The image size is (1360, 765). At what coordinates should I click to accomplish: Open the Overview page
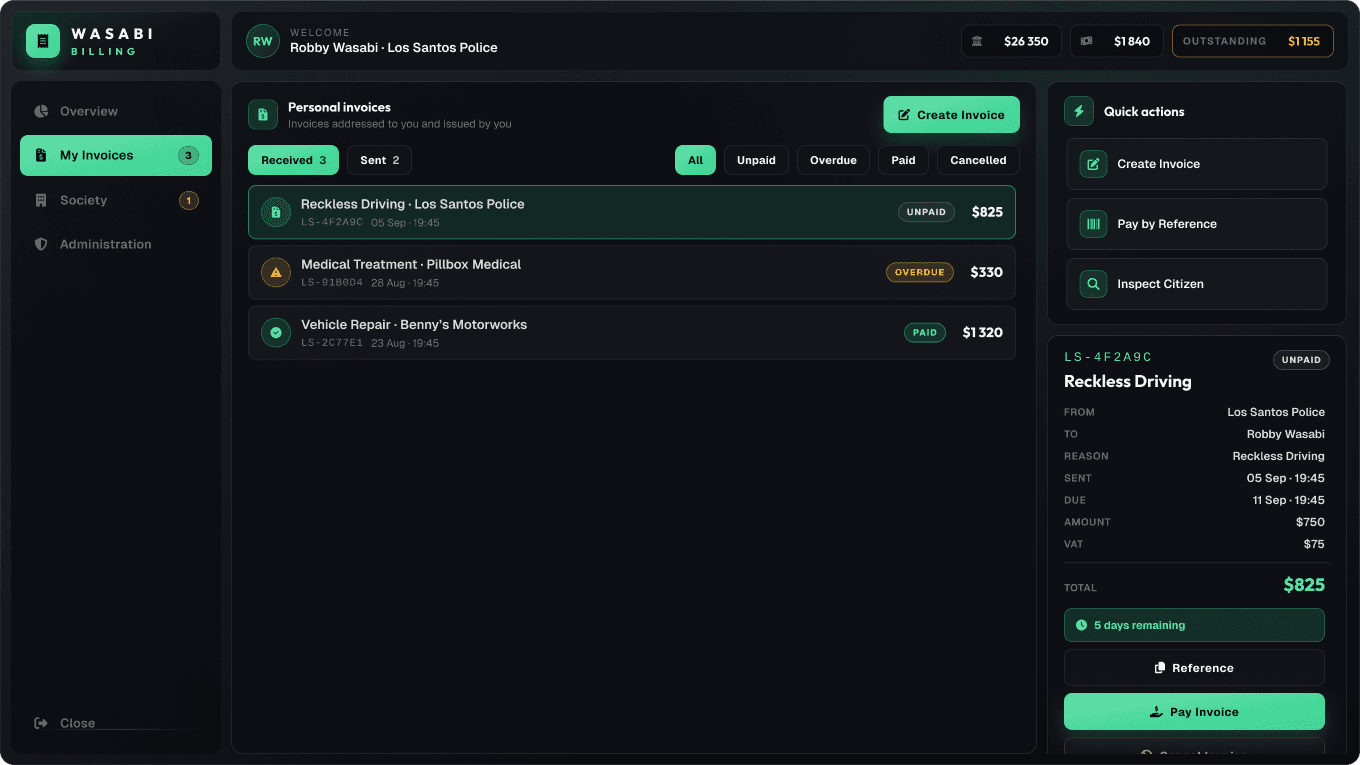pyautogui.click(x=116, y=111)
